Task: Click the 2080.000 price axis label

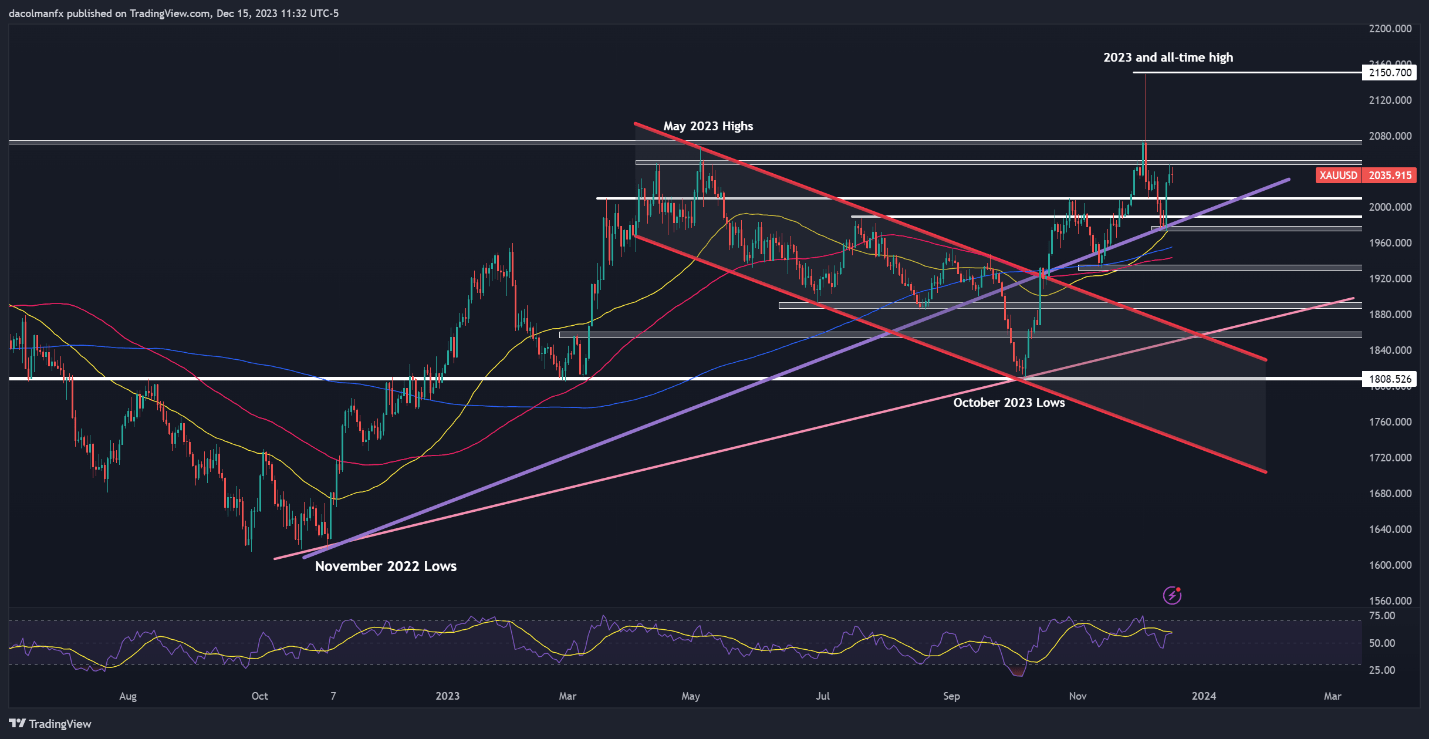Action: click(1390, 136)
